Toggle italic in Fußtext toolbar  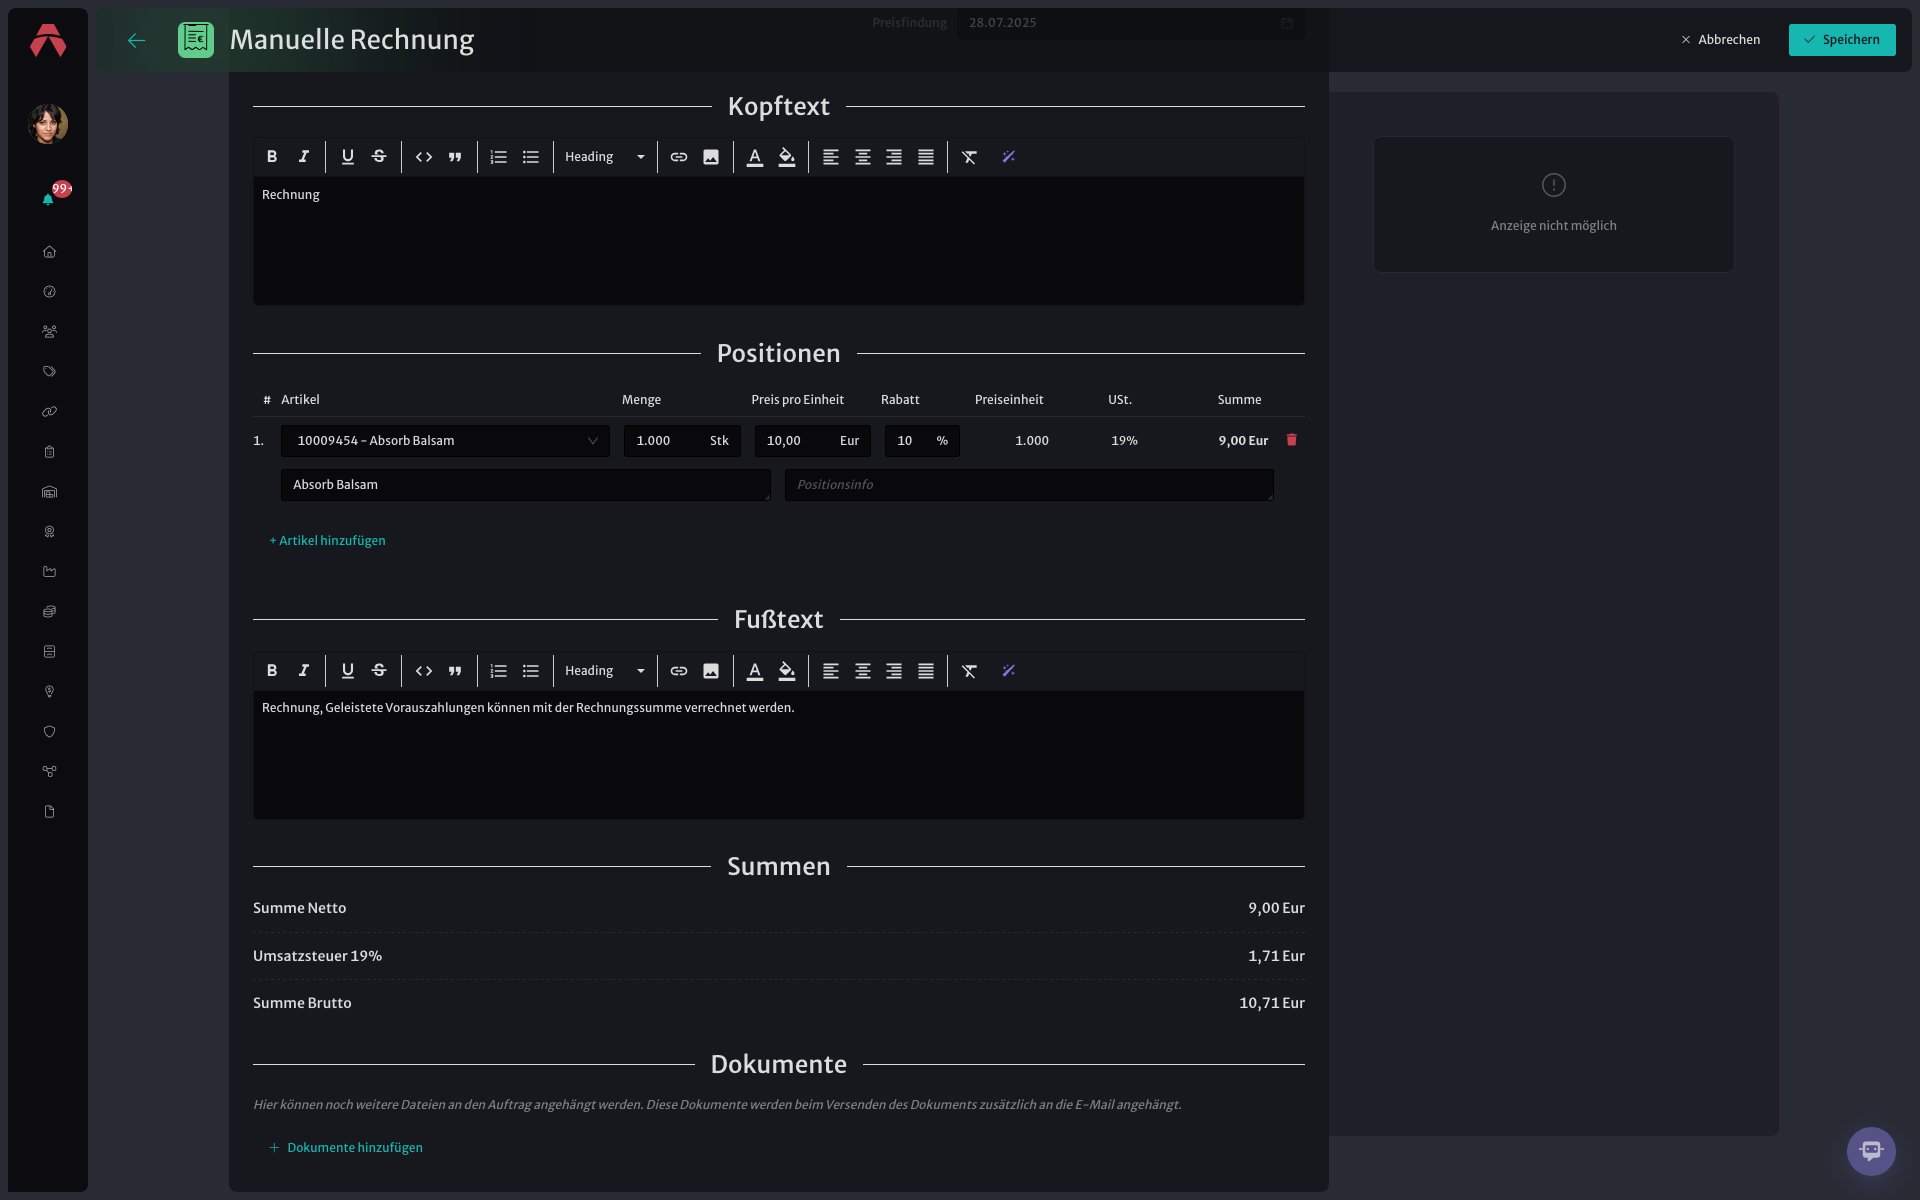pyautogui.click(x=303, y=671)
